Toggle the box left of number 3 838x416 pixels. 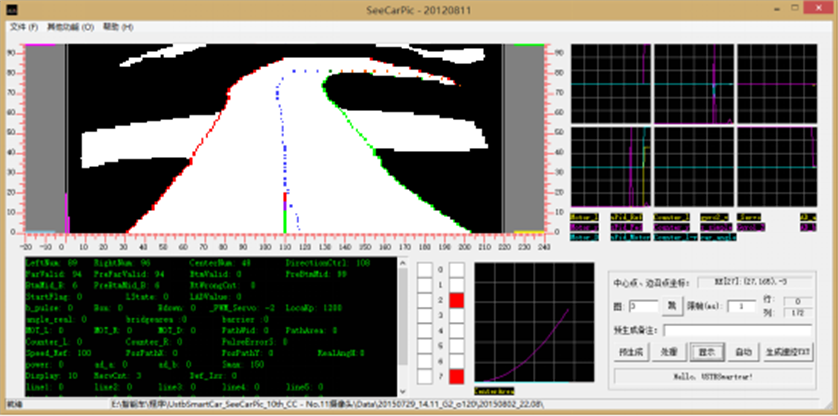click(424, 315)
